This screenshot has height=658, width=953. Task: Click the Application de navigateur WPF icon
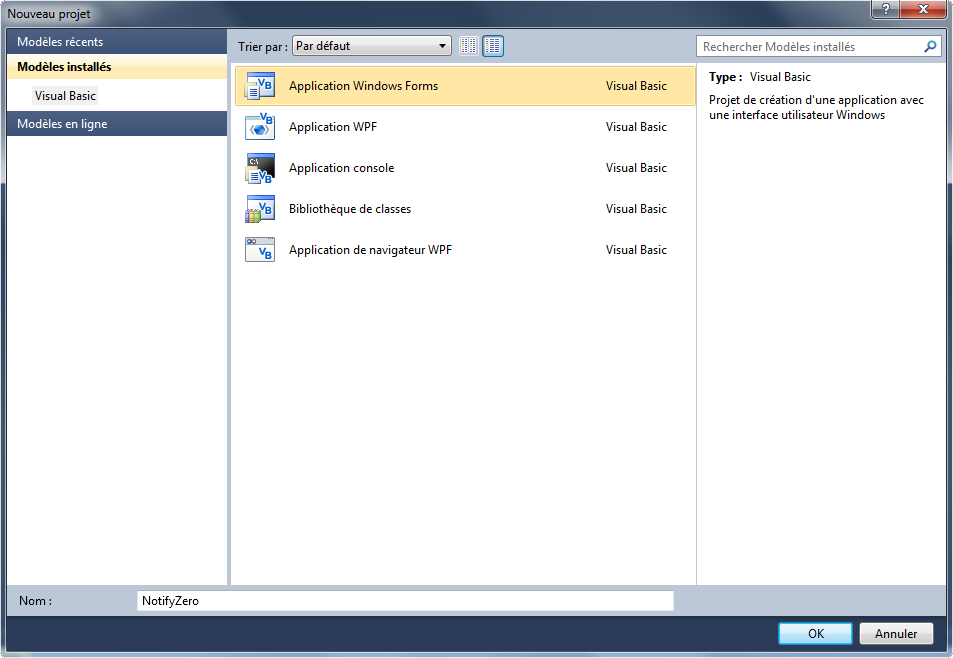260,250
